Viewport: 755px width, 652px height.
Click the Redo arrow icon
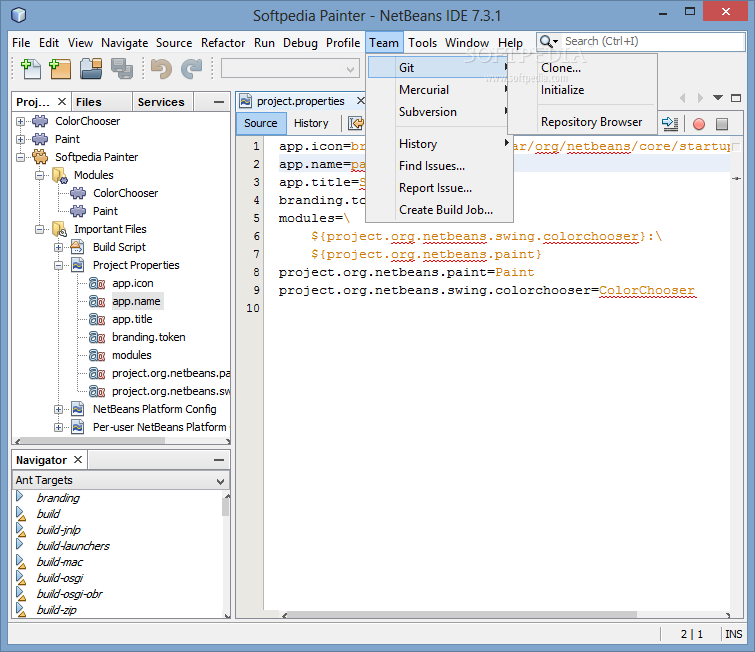tap(192, 68)
